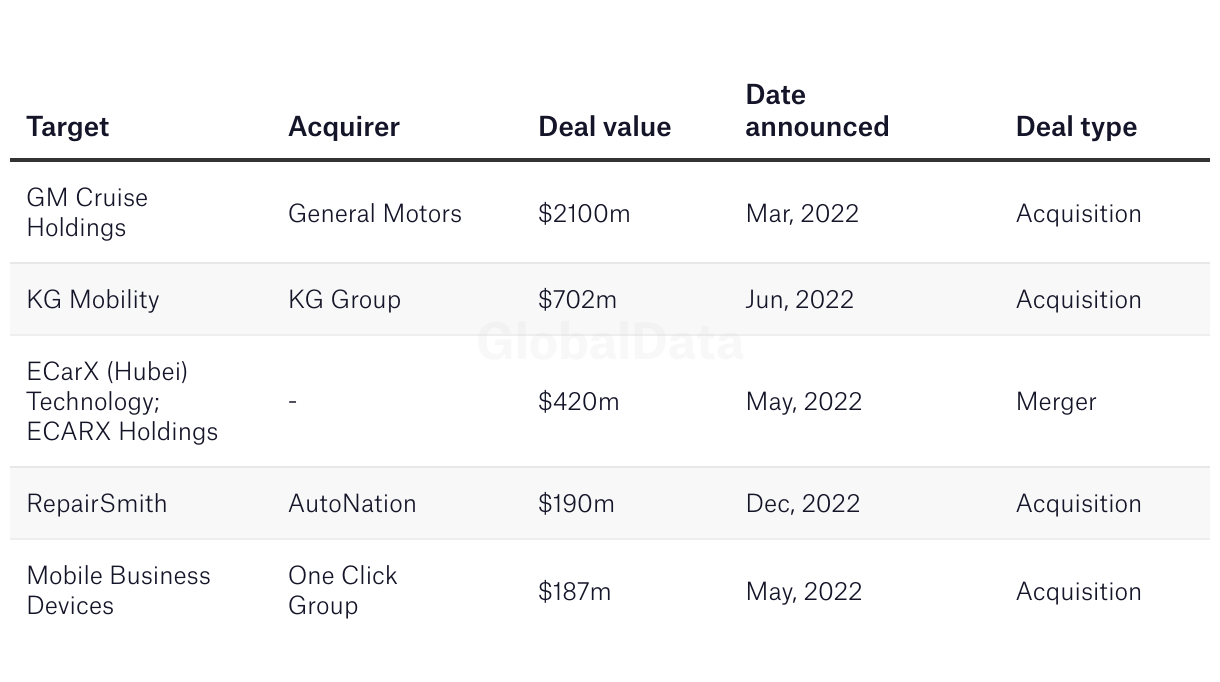Screen dimensions: 1220x682
Task: Select AutoNation acquirer cell
Action: click(352, 504)
